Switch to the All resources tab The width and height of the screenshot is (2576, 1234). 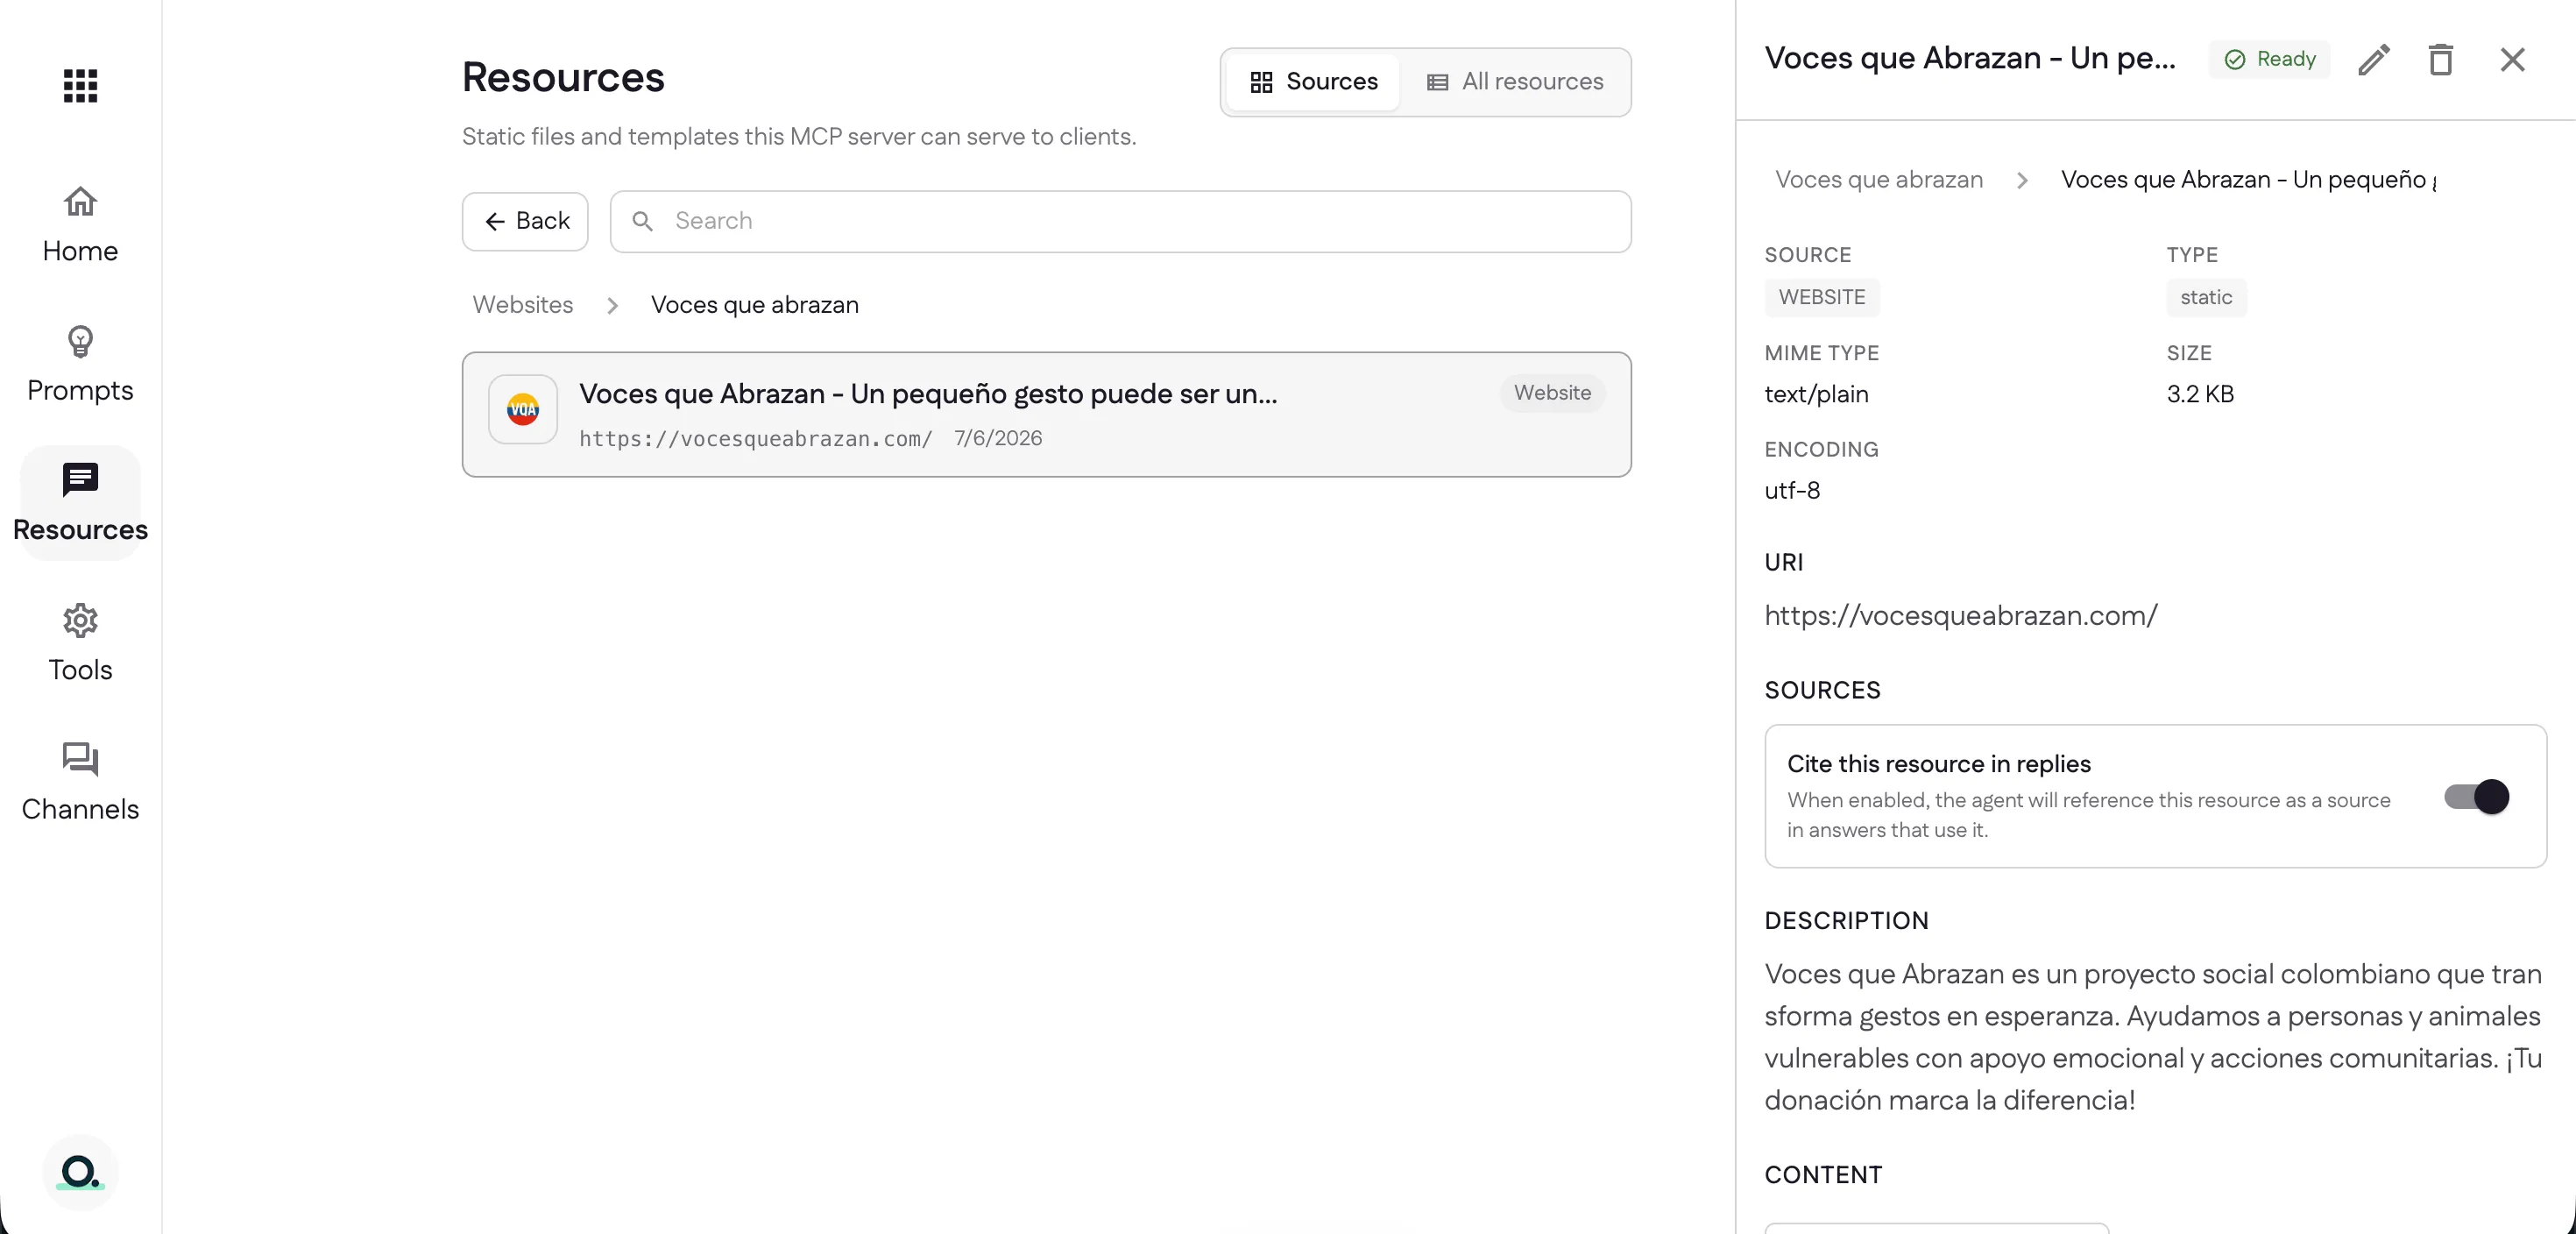tap(1515, 82)
